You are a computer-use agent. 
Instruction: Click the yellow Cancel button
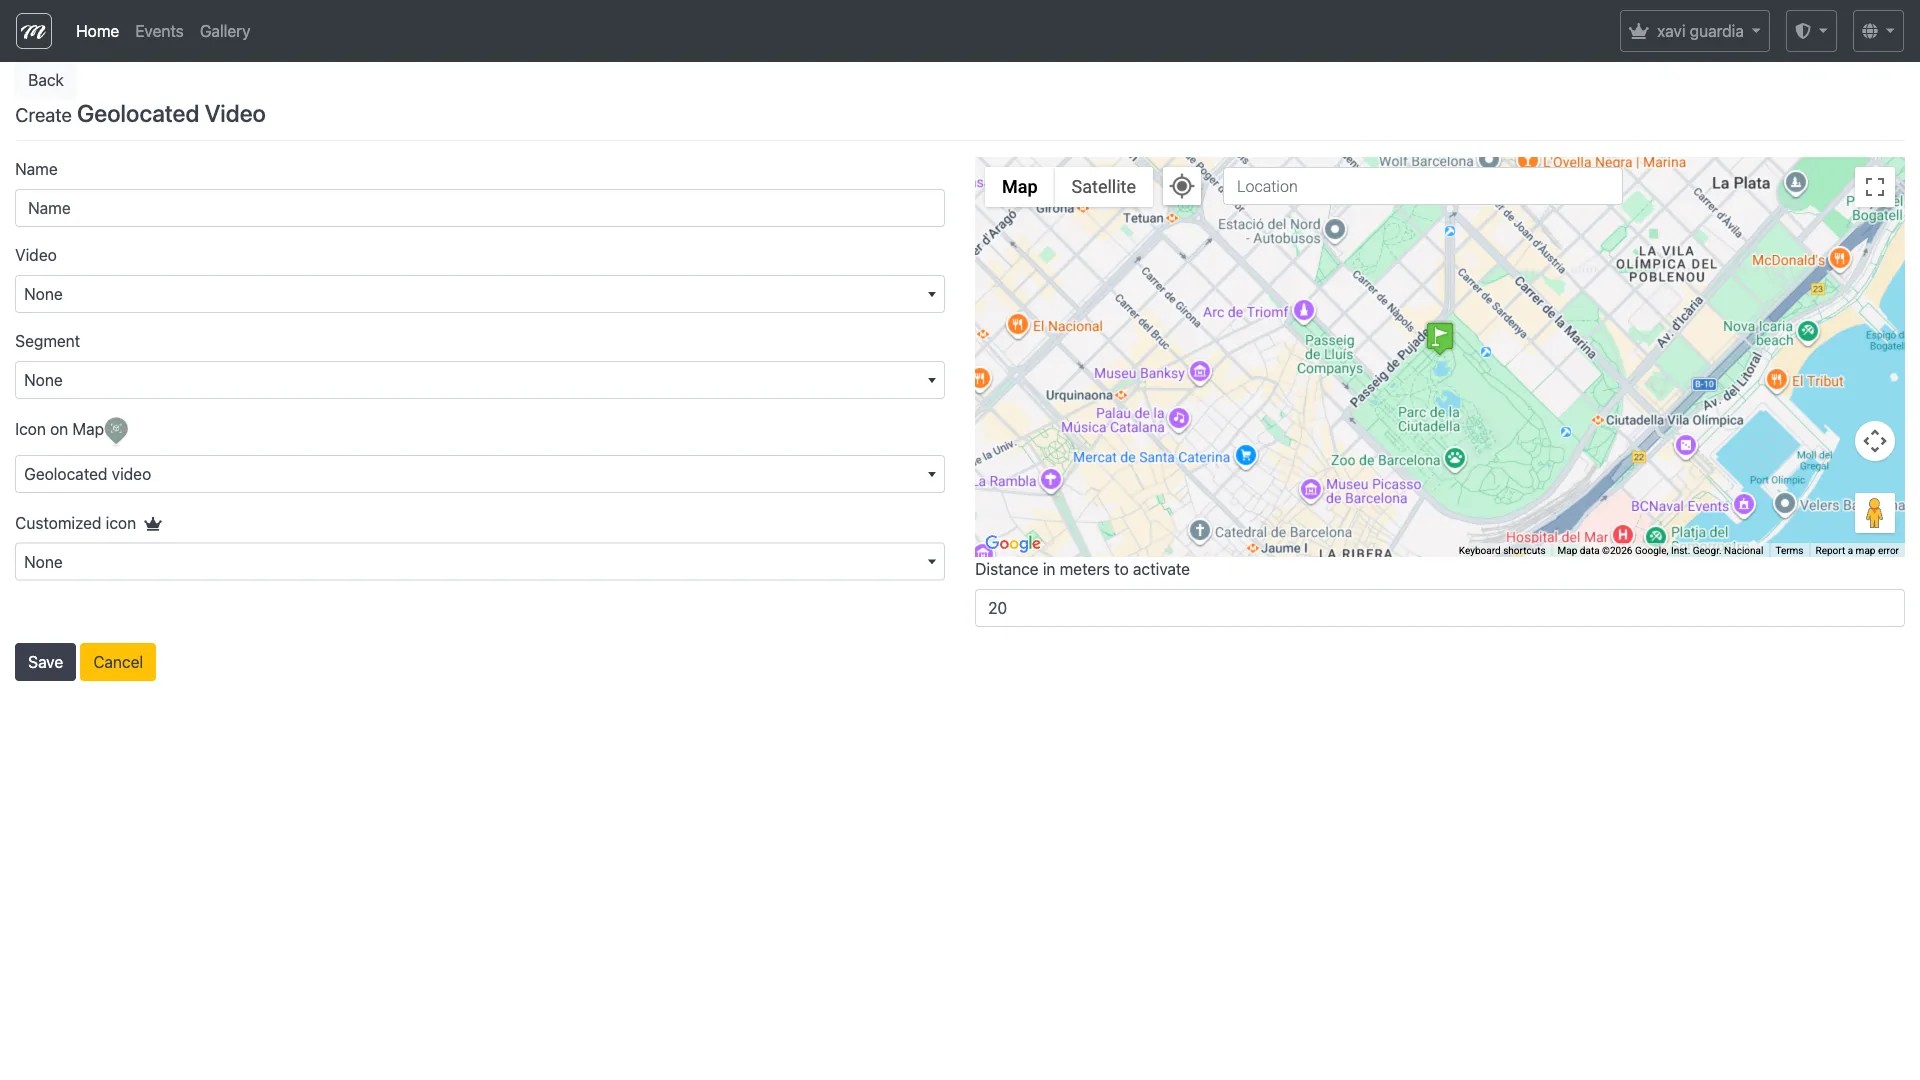tap(118, 662)
